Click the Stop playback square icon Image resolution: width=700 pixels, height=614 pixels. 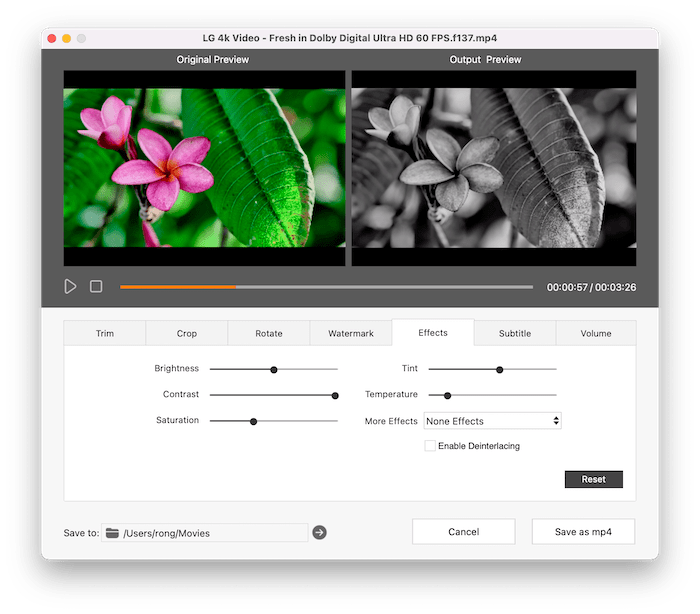coord(96,287)
